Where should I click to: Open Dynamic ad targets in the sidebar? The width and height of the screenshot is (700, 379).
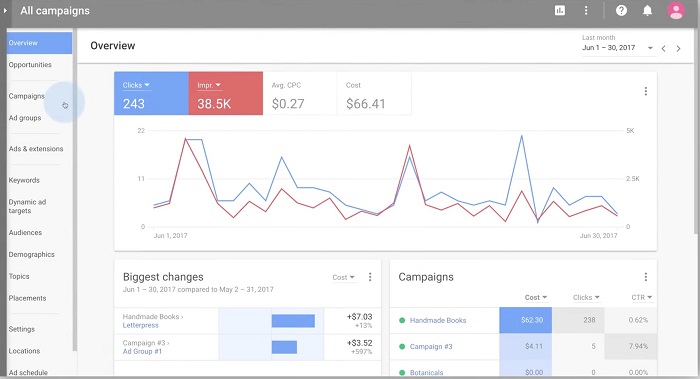[x=27, y=206]
